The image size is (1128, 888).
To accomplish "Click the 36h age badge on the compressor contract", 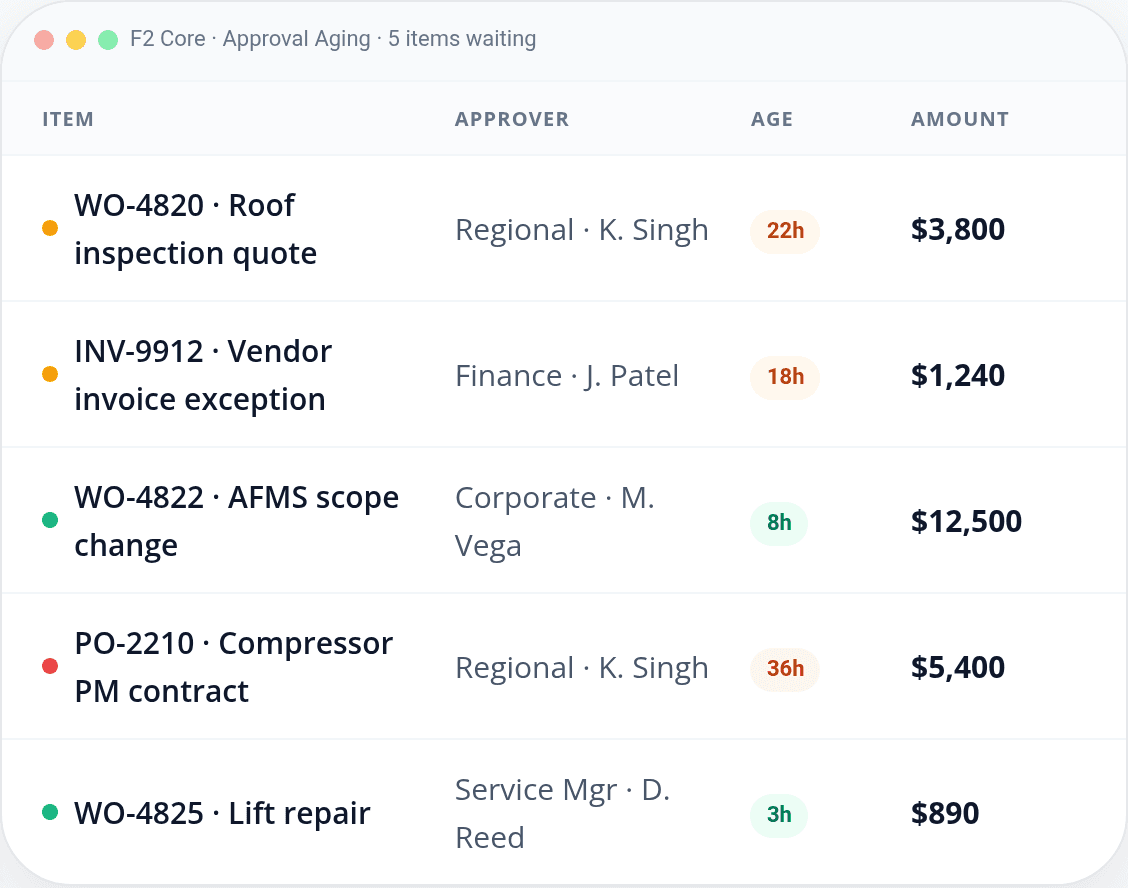I will pos(784,669).
